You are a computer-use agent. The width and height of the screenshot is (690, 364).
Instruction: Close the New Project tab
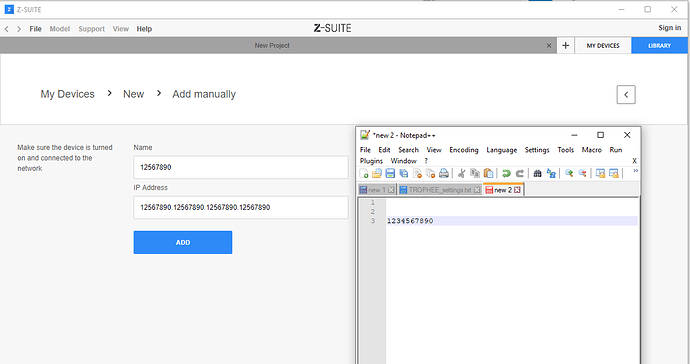[x=549, y=45]
